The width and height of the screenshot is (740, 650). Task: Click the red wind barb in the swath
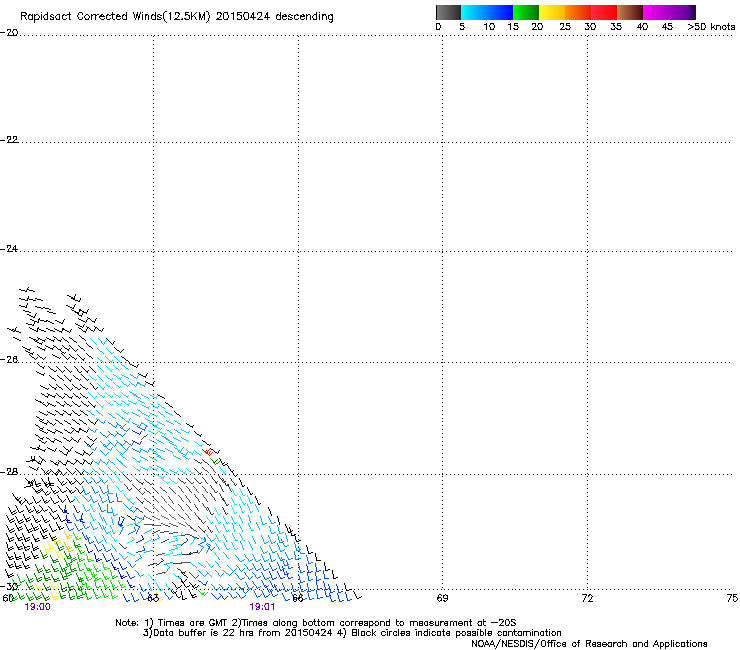[x=208, y=452]
